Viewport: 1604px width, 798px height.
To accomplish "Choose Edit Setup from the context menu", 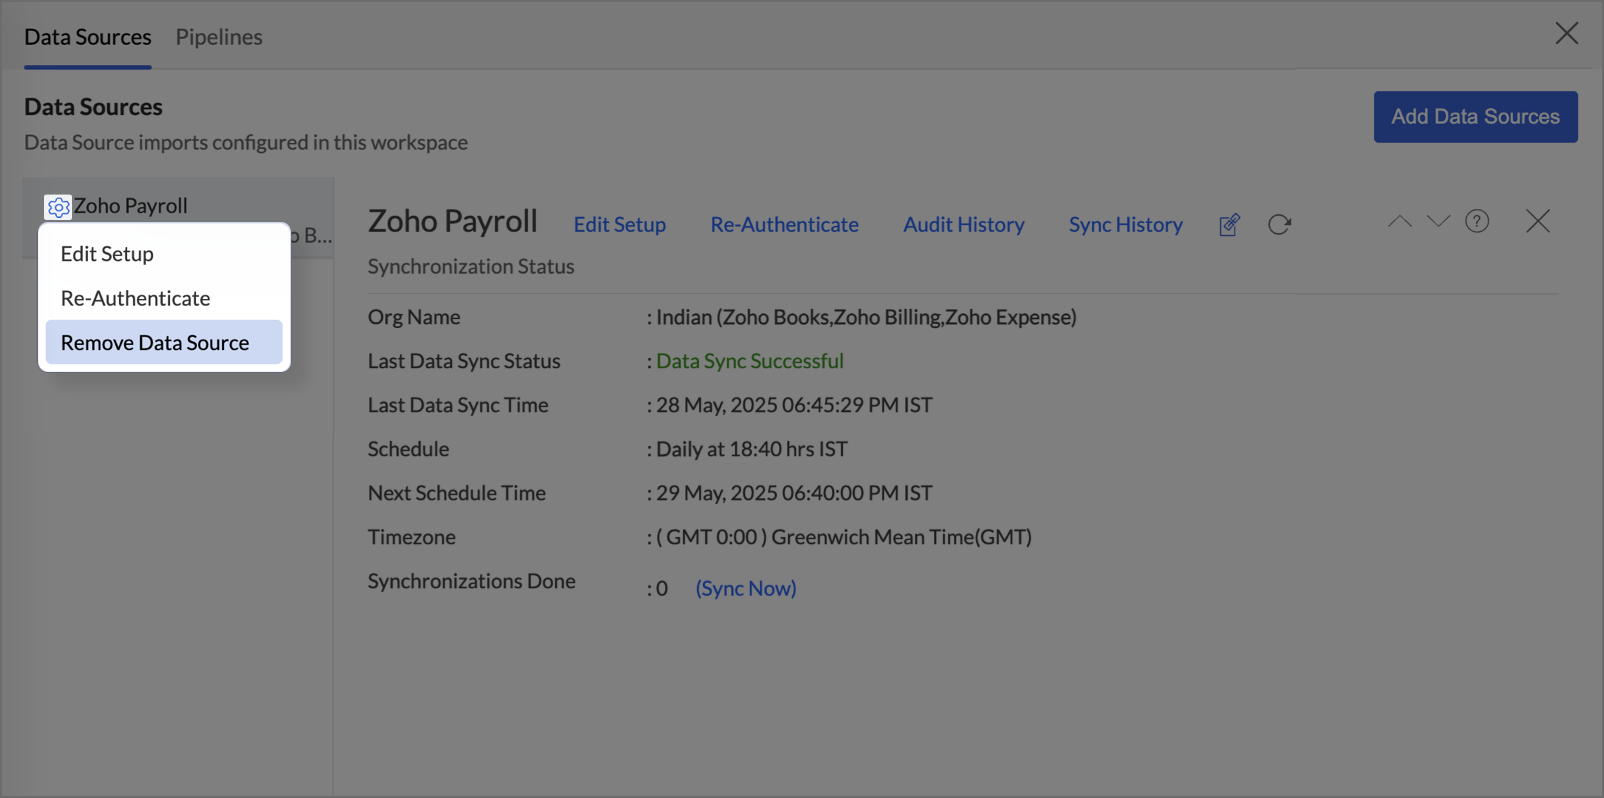I will [107, 254].
